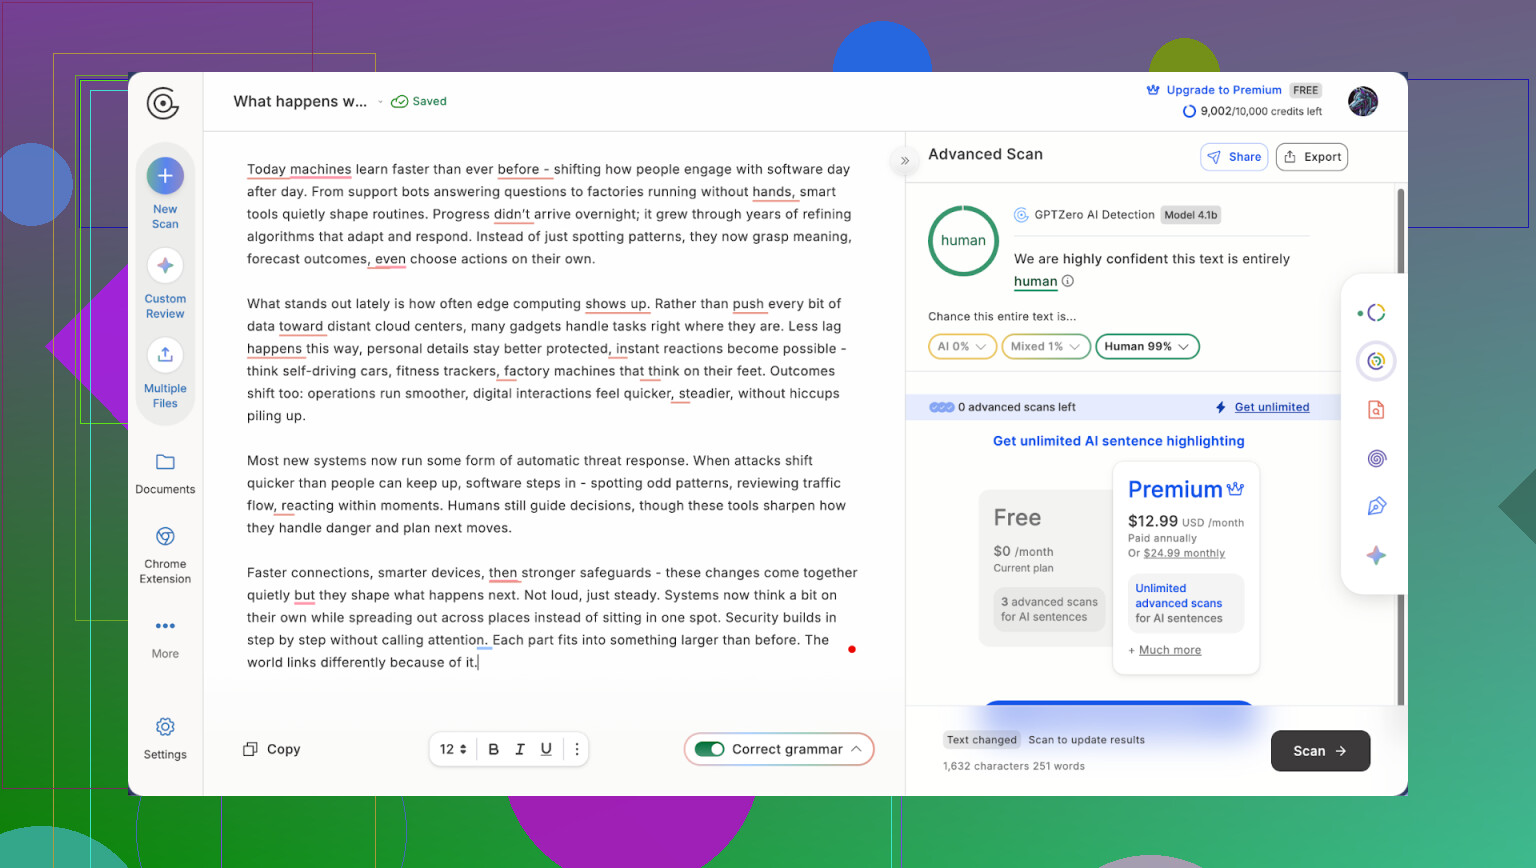The image size is (1536, 868).
Task: Open the Chrome Extension page
Action: pos(165,537)
